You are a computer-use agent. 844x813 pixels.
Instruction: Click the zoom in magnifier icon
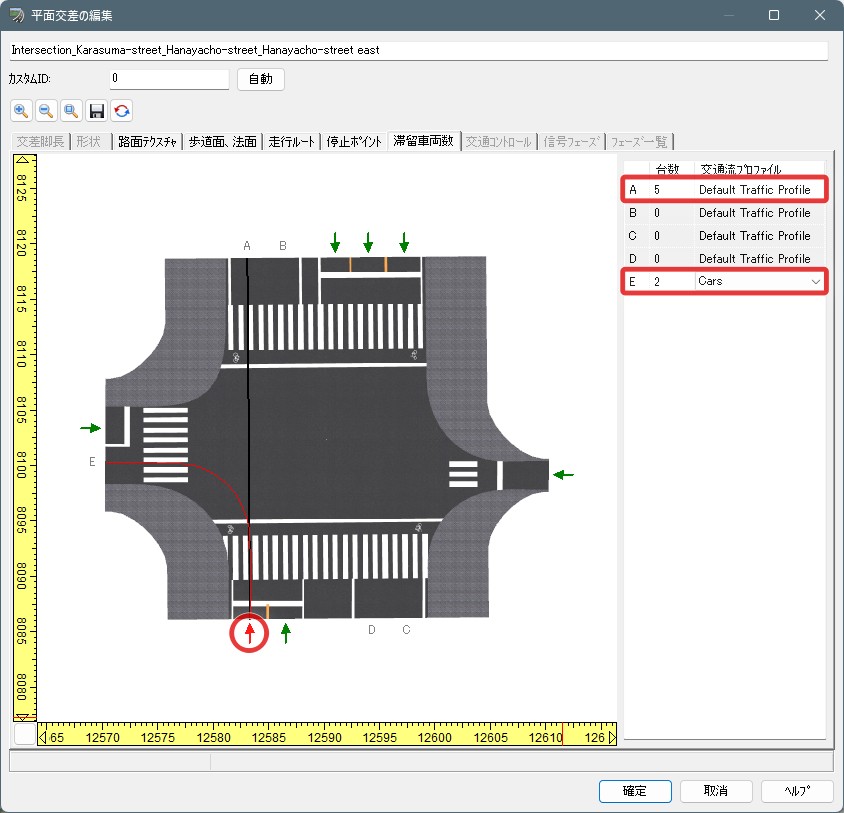21,111
